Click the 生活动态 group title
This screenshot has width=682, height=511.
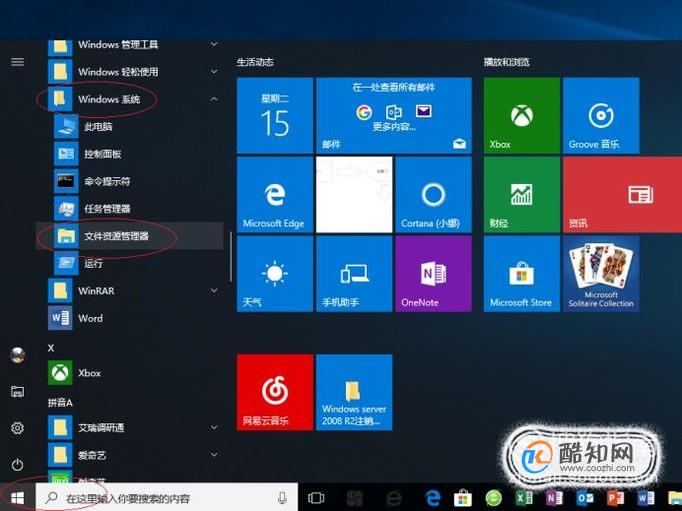coord(255,62)
